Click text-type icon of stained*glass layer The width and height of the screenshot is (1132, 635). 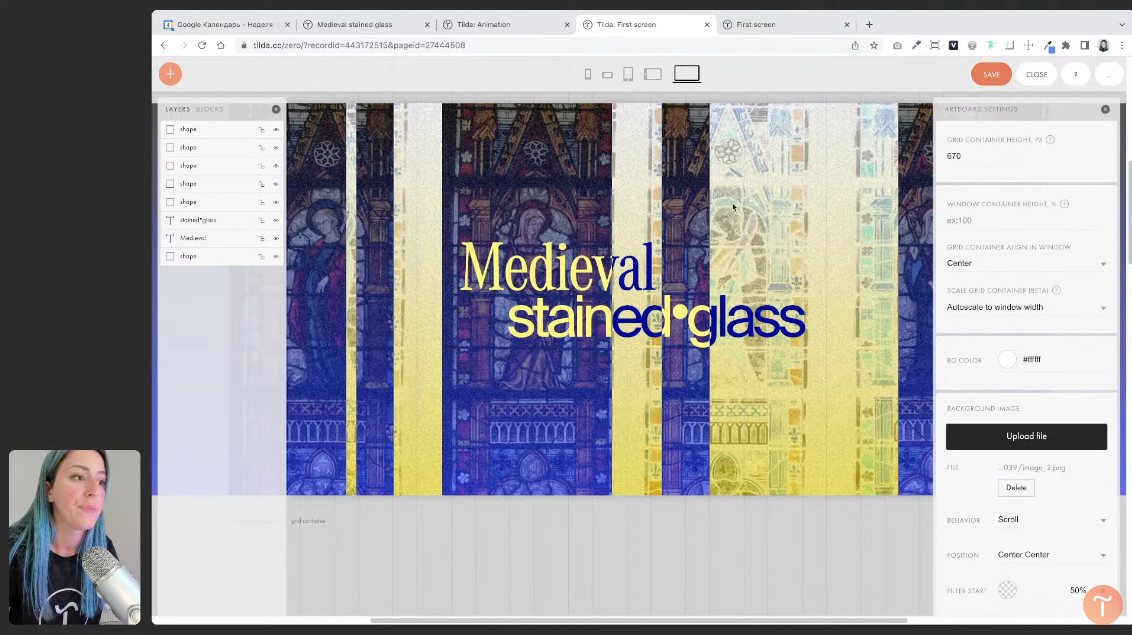170,220
